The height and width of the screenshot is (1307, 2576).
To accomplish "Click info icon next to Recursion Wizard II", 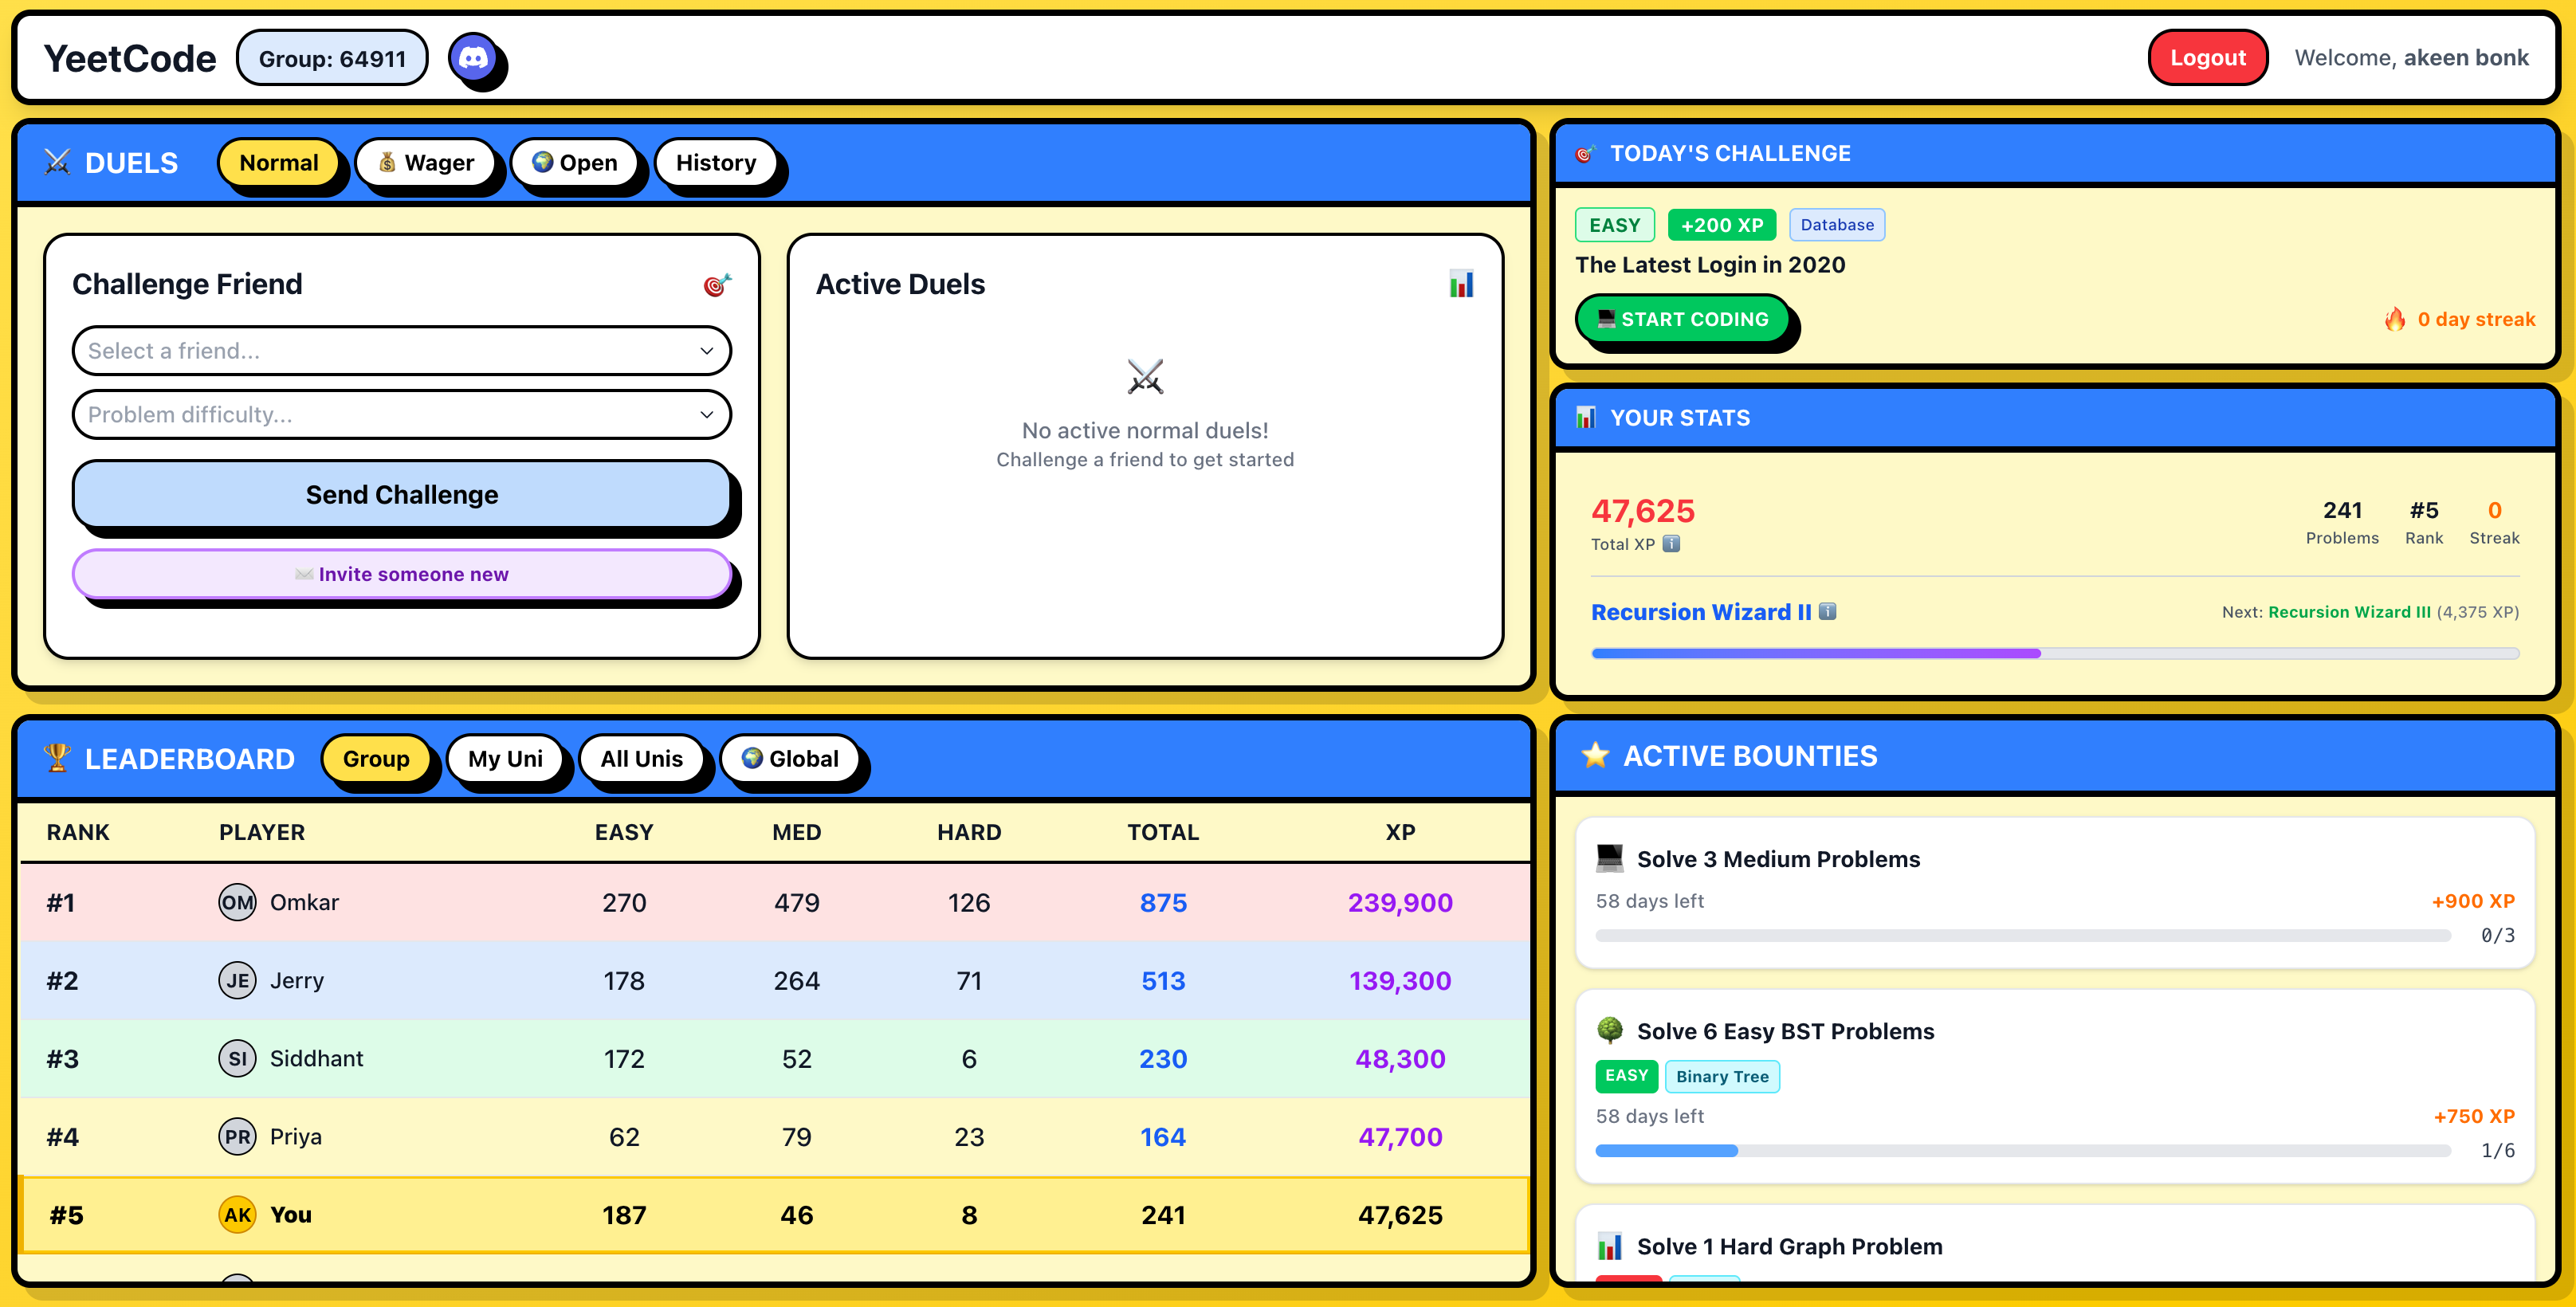I will pos(1827,611).
